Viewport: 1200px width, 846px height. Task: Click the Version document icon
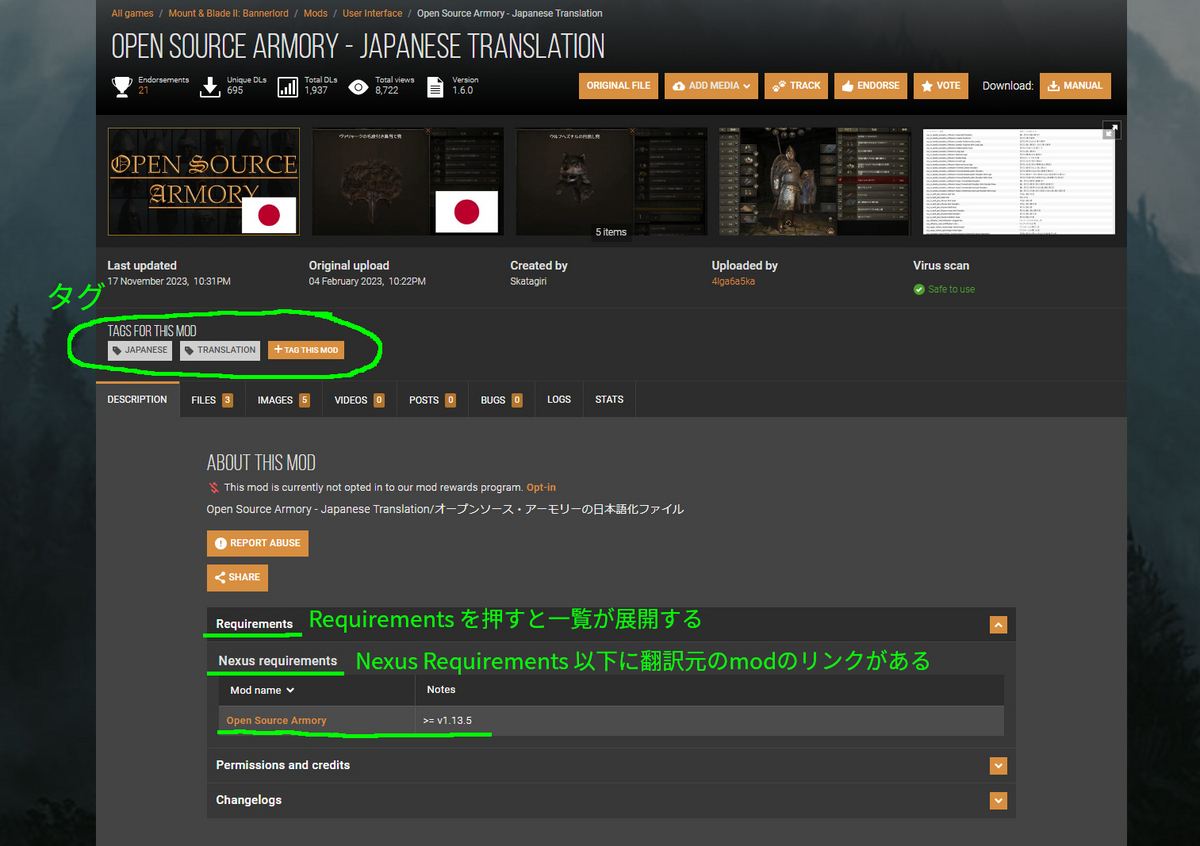(436, 87)
